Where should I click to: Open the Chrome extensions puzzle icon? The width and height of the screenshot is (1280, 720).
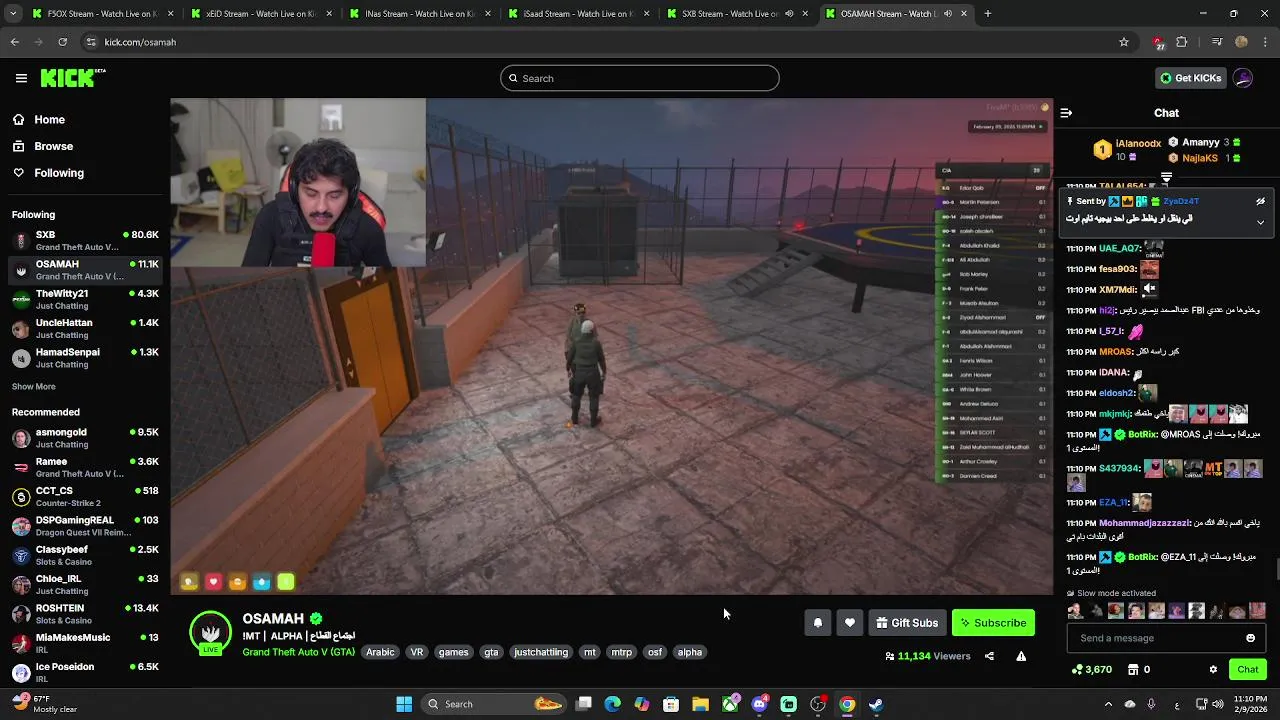1182,42
